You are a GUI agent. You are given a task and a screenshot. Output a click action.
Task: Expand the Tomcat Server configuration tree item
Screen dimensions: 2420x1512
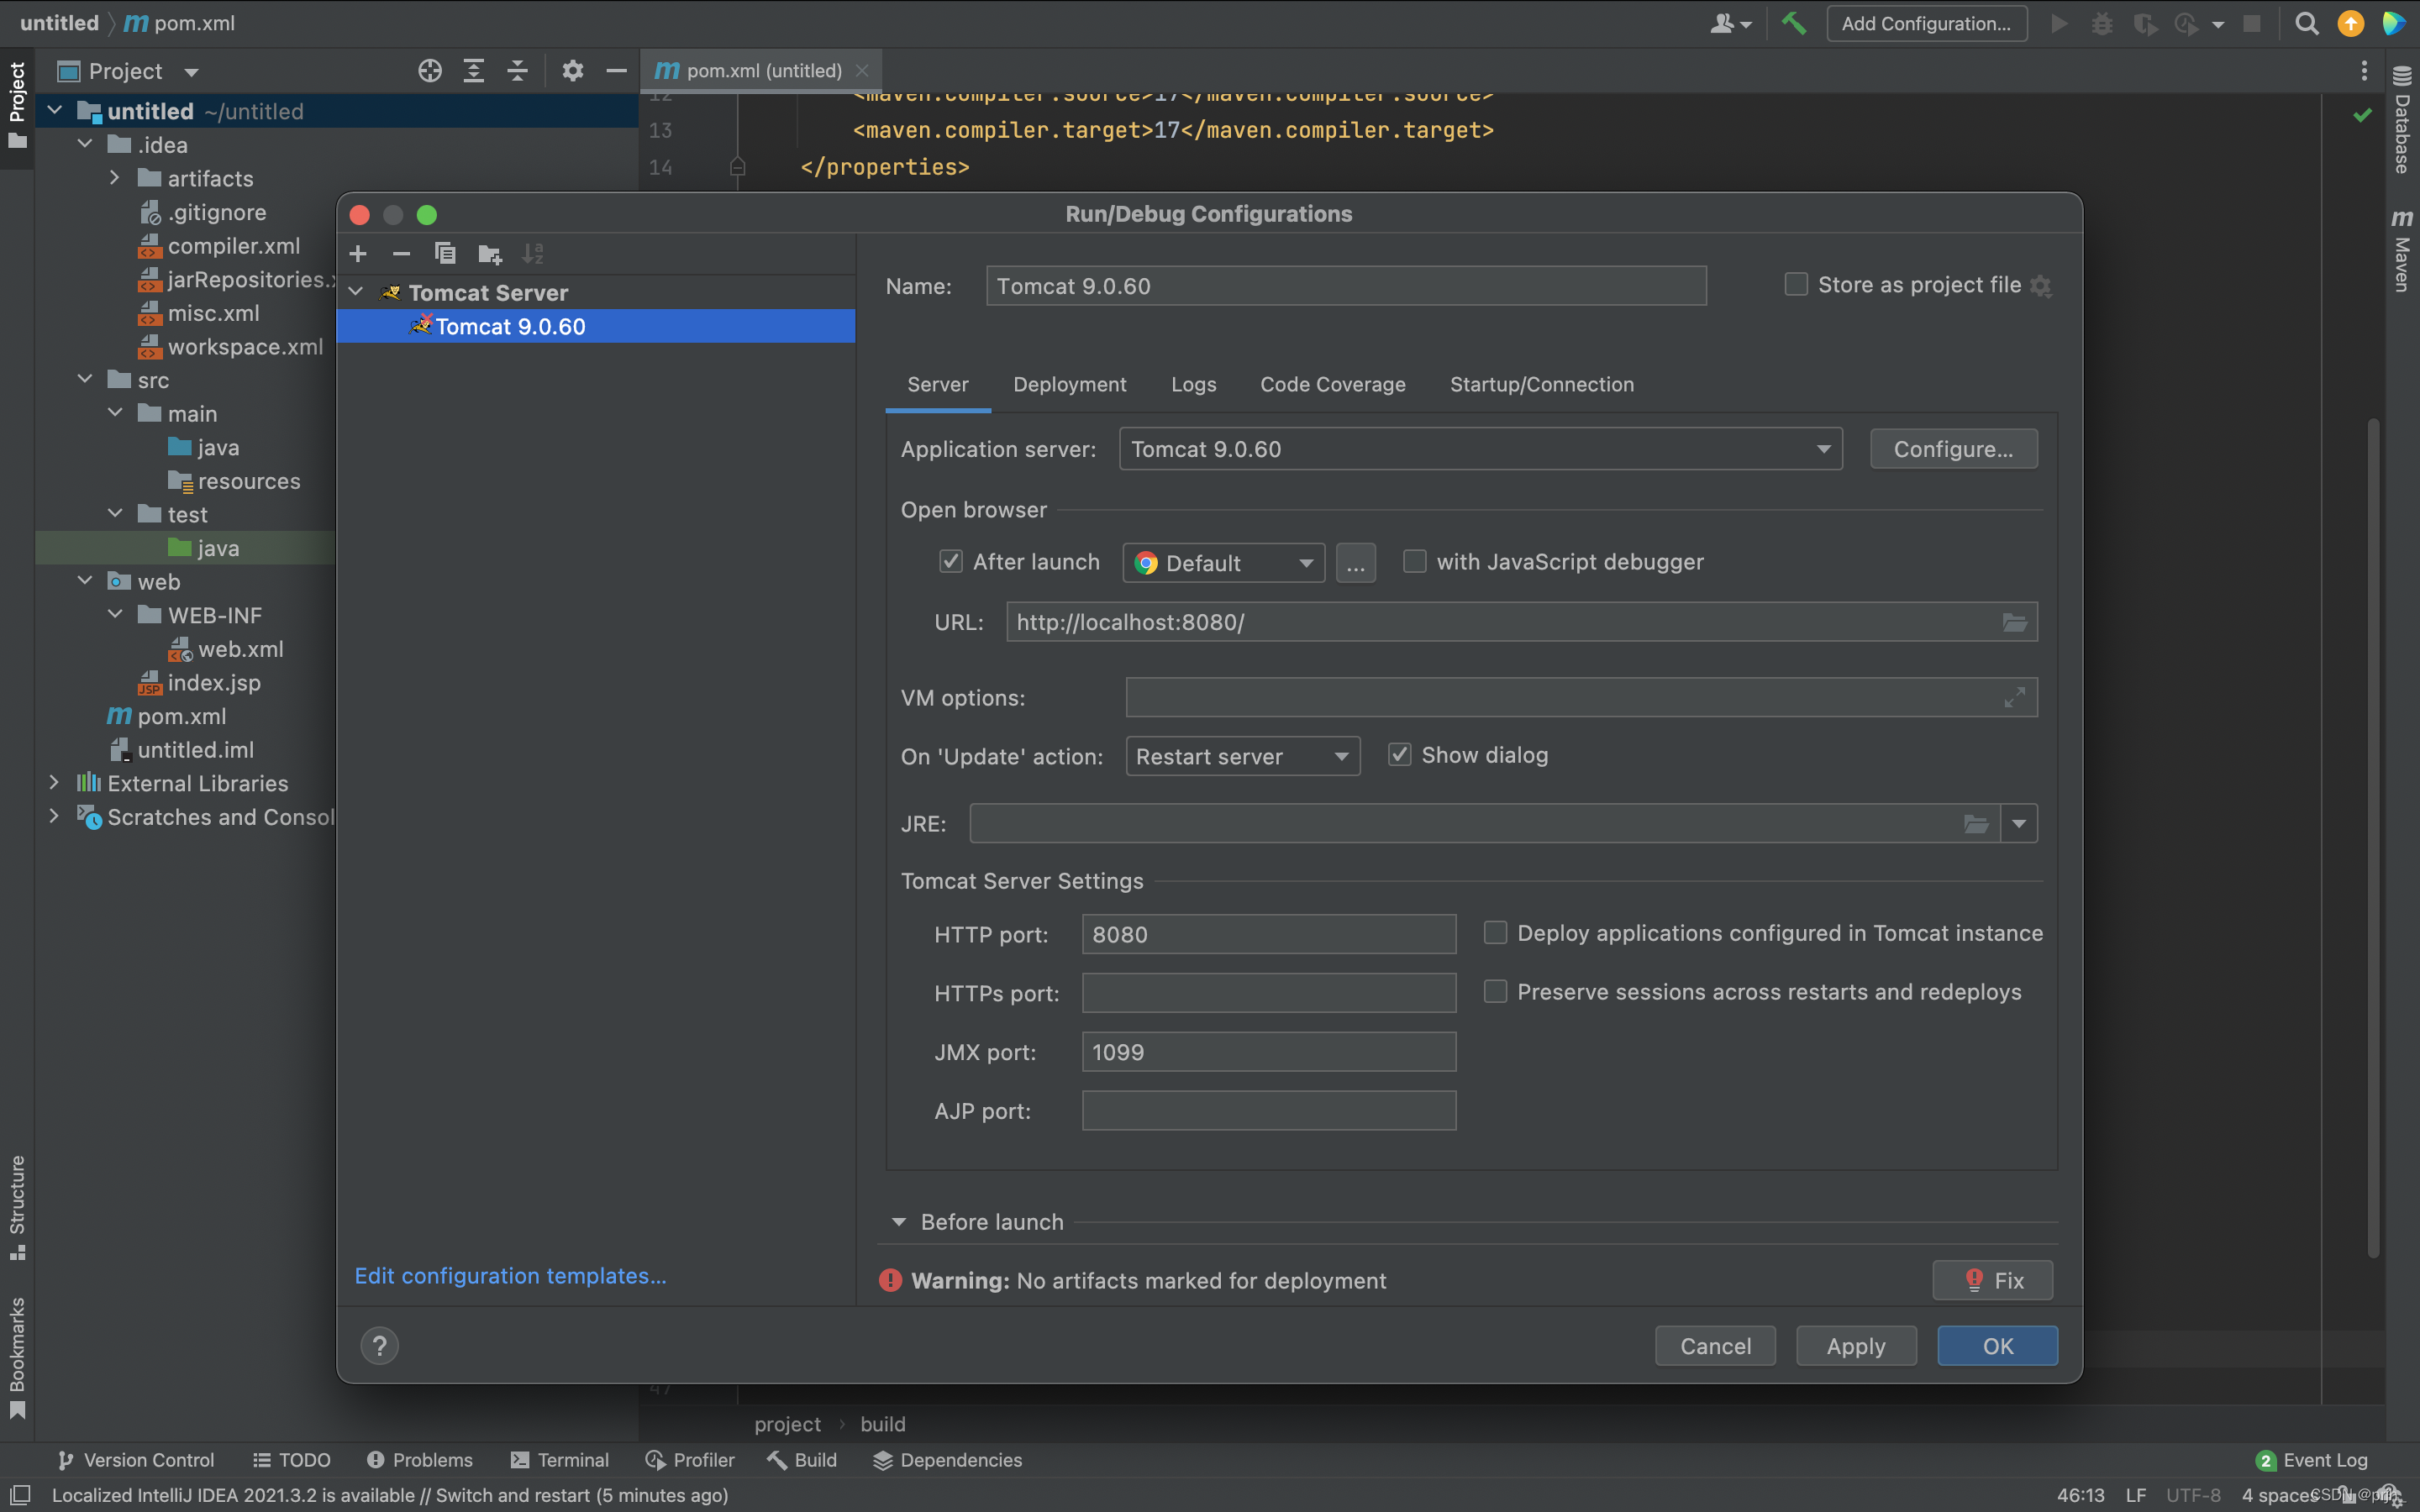(x=360, y=292)
